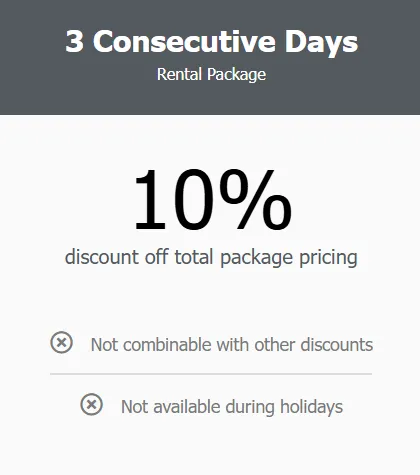
Task: Click the large 10% discount figure
Action: tap(213, 200)
